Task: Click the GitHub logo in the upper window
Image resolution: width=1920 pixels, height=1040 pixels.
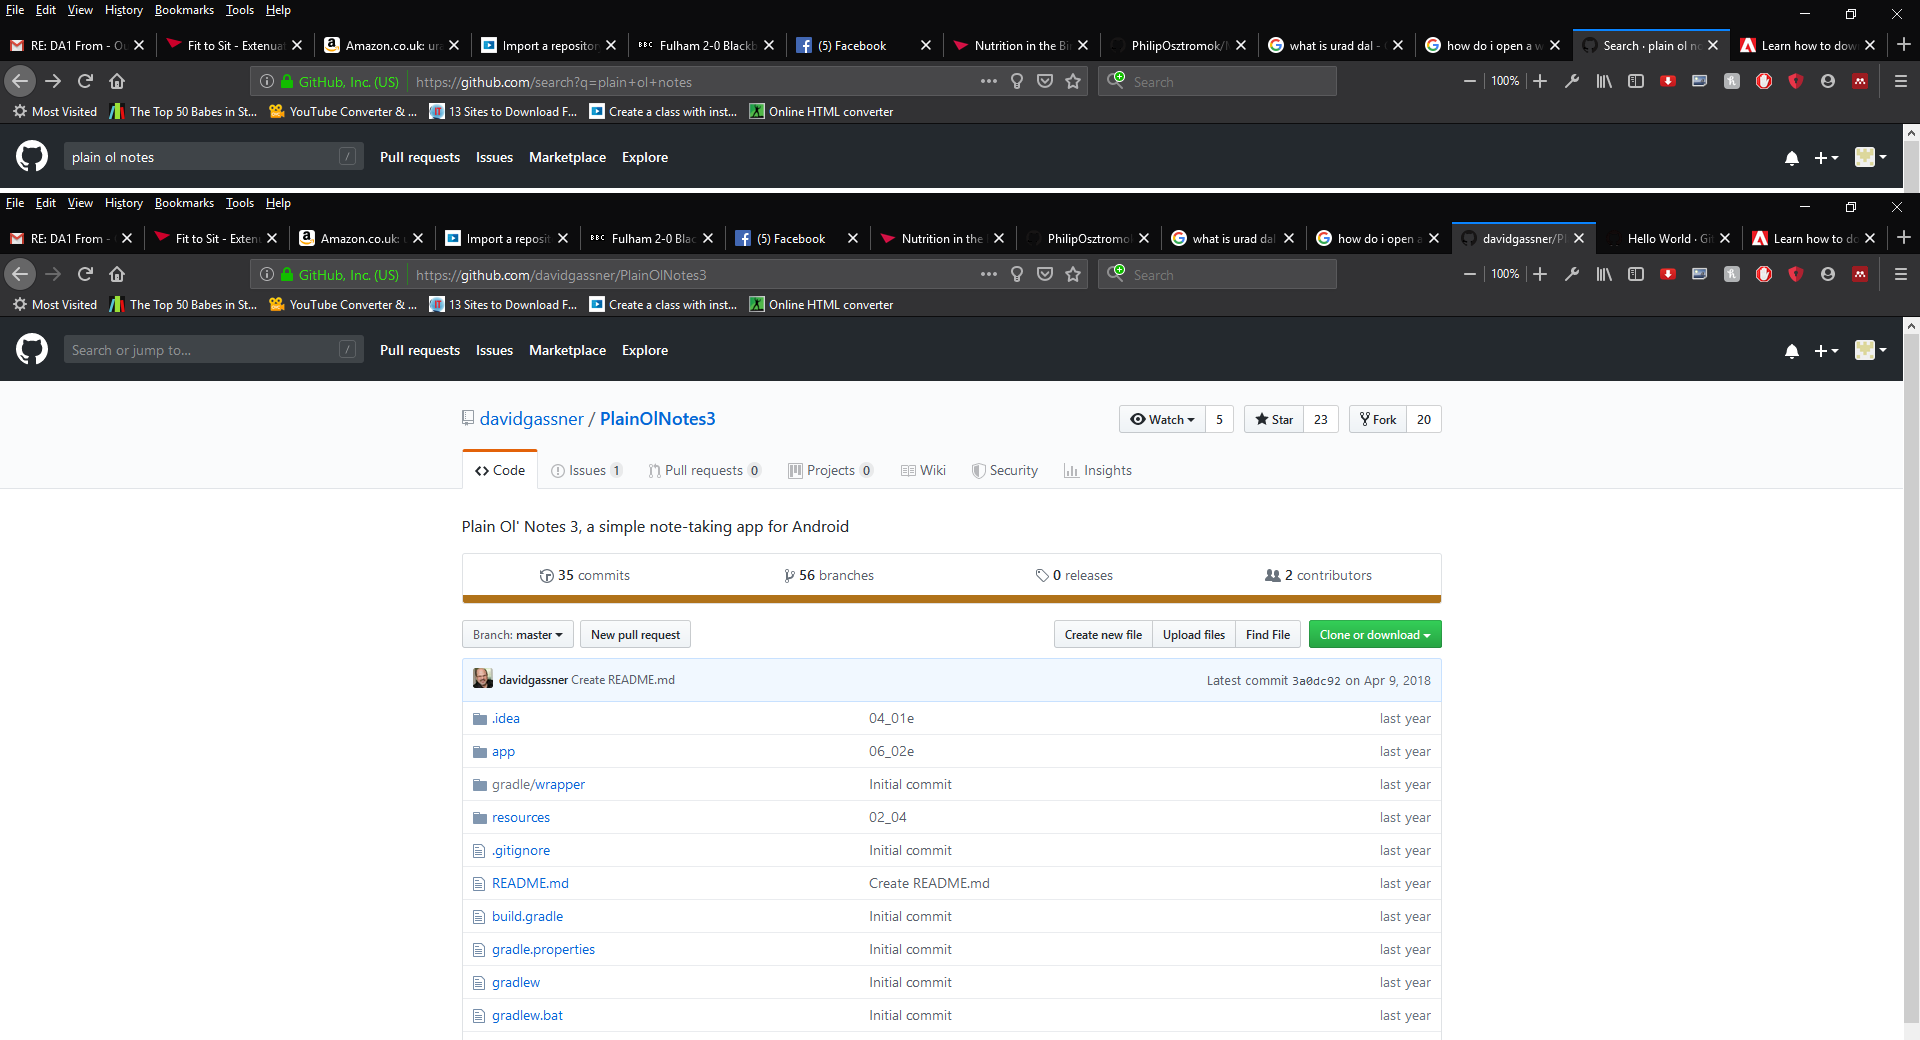Action: [32, 156]
